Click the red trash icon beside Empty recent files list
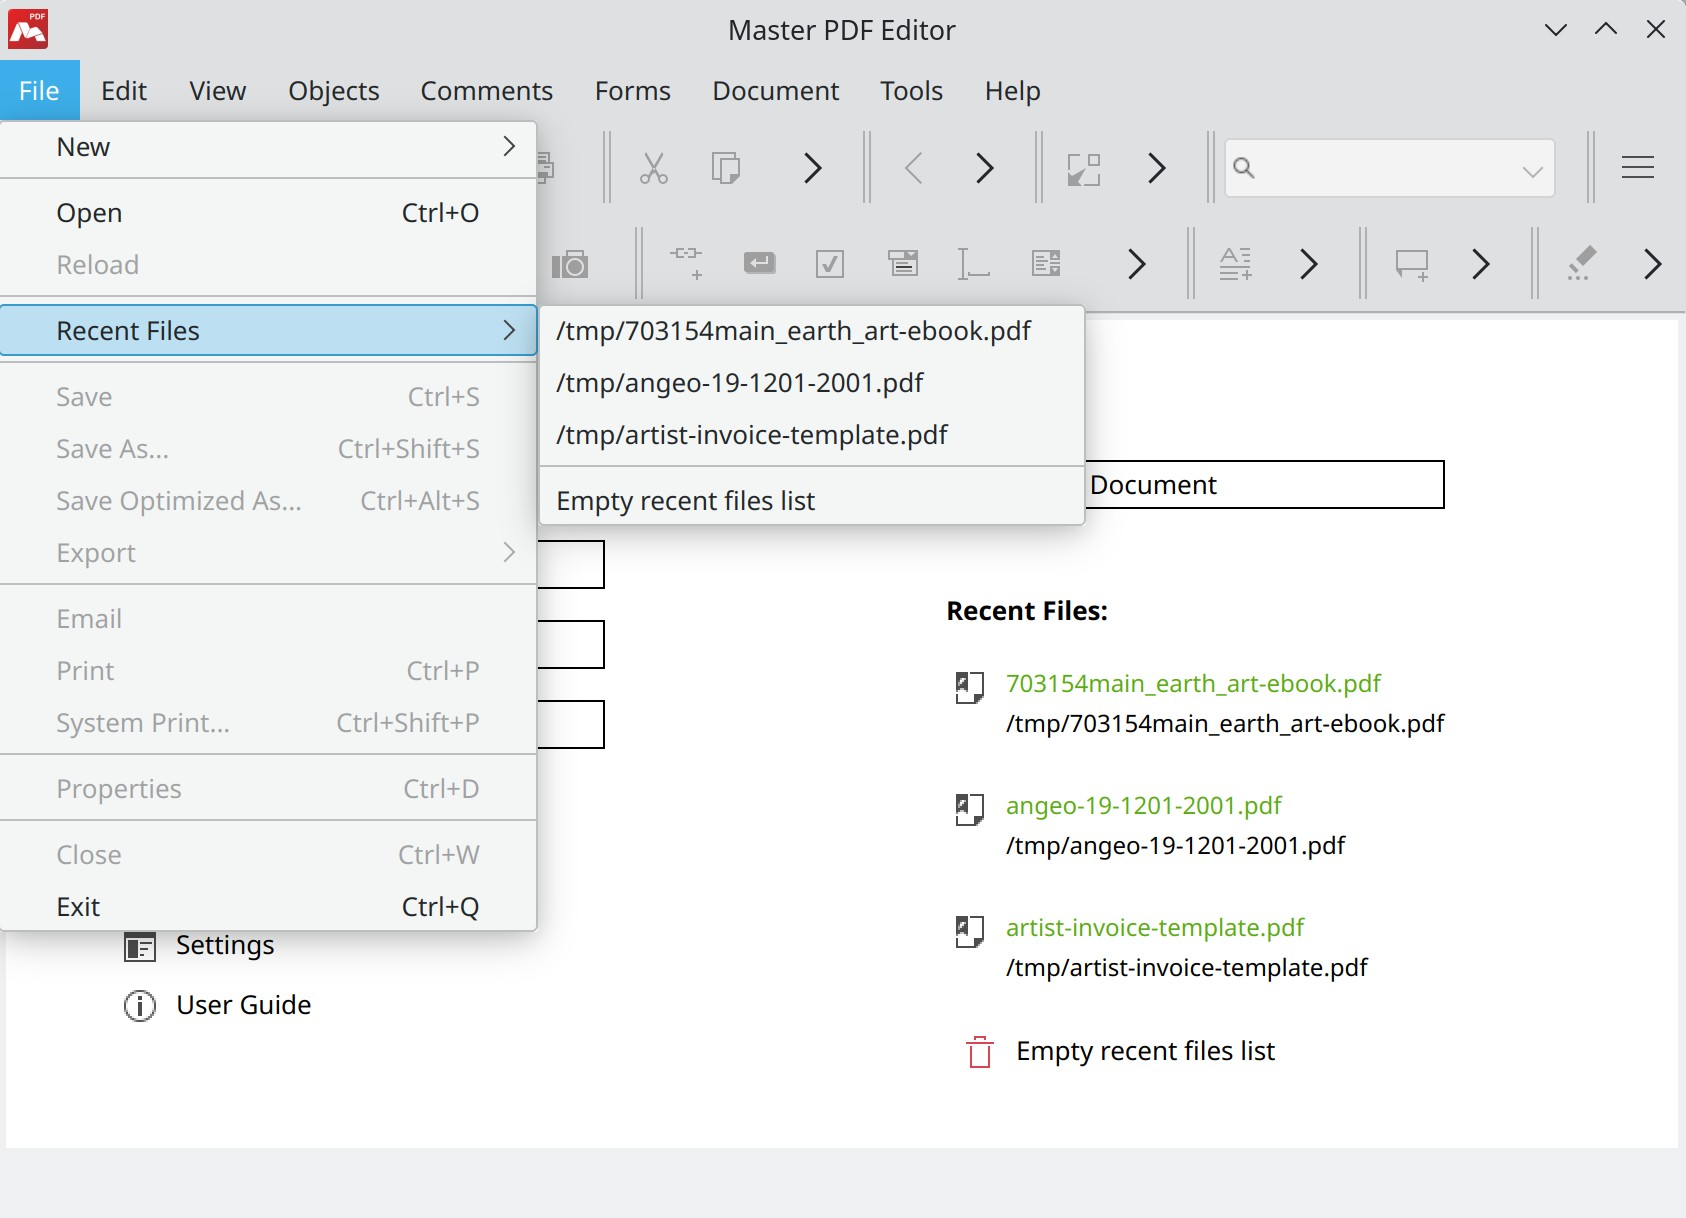Screen dimensions: 1686x1218 [980, 1052]
